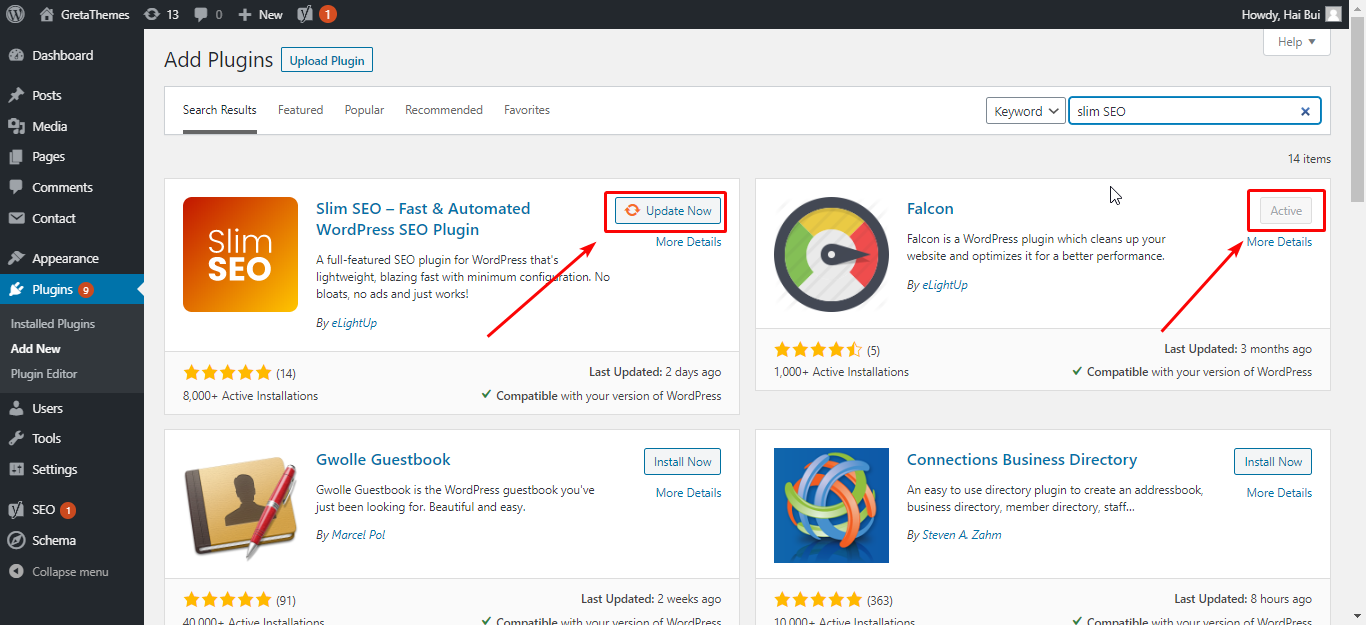Image resolution: width=1366 pixels, height=625 pixels.
Task: Open More Details for Connections Business Directory
Action: (1279, 493)
